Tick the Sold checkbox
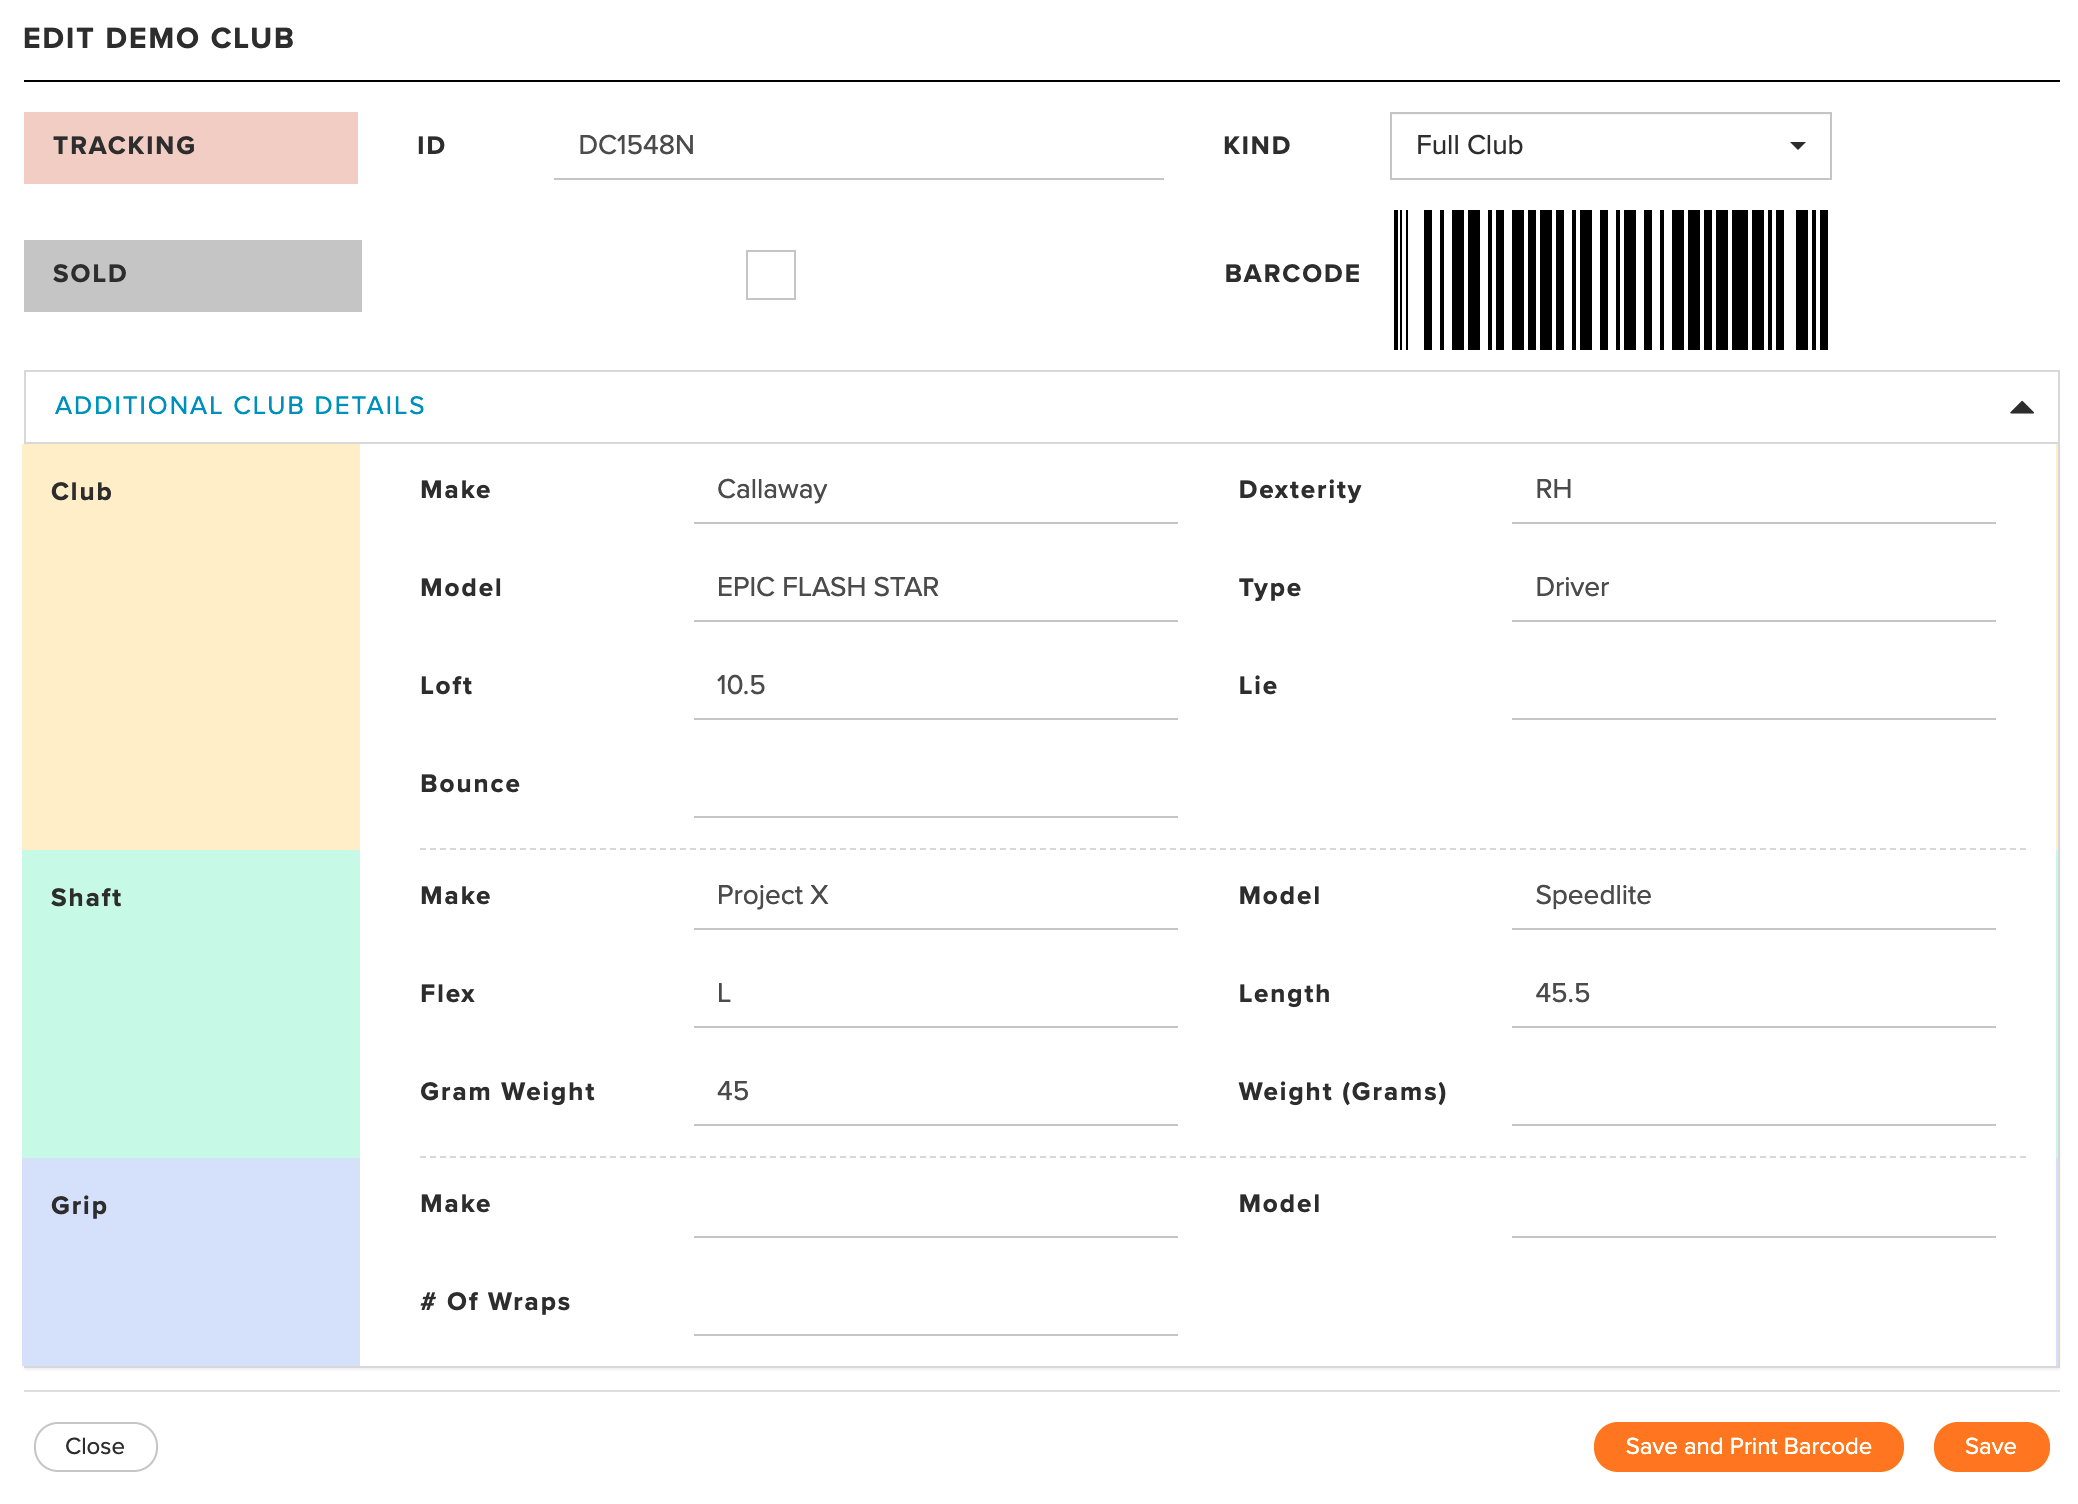 click(770, 275)
